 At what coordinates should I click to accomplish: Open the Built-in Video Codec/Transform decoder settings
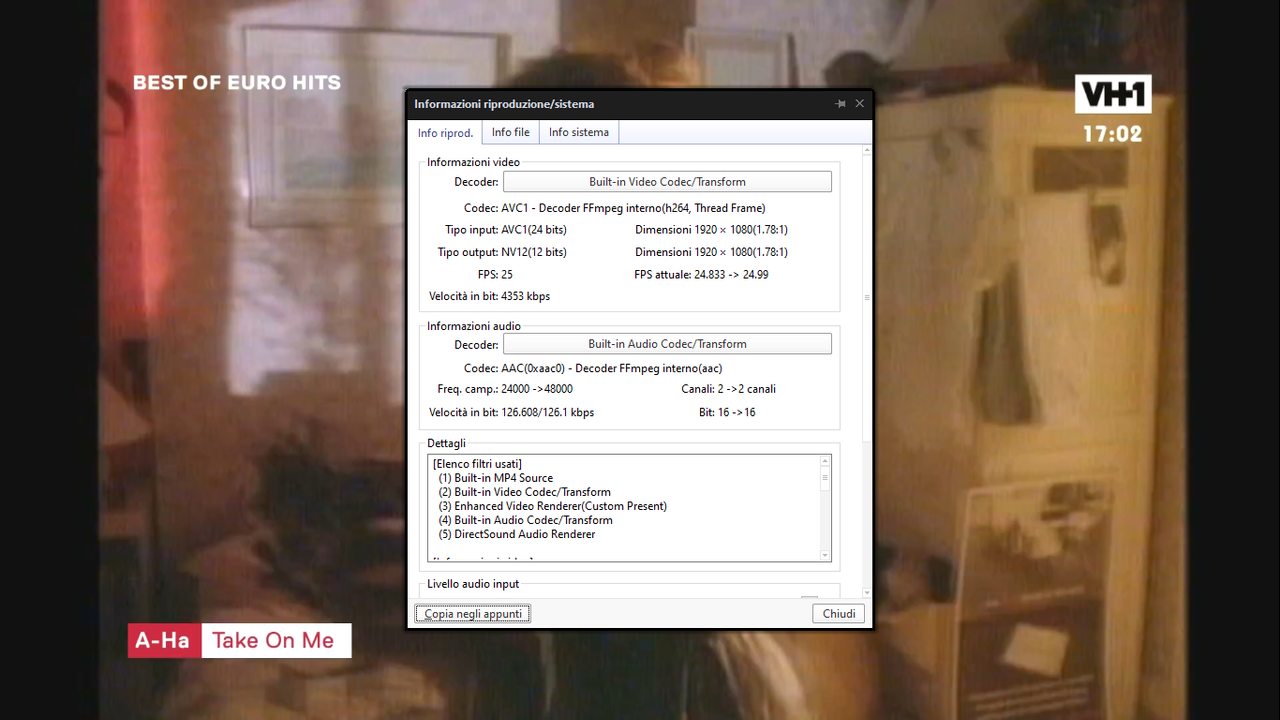(667, 181)
